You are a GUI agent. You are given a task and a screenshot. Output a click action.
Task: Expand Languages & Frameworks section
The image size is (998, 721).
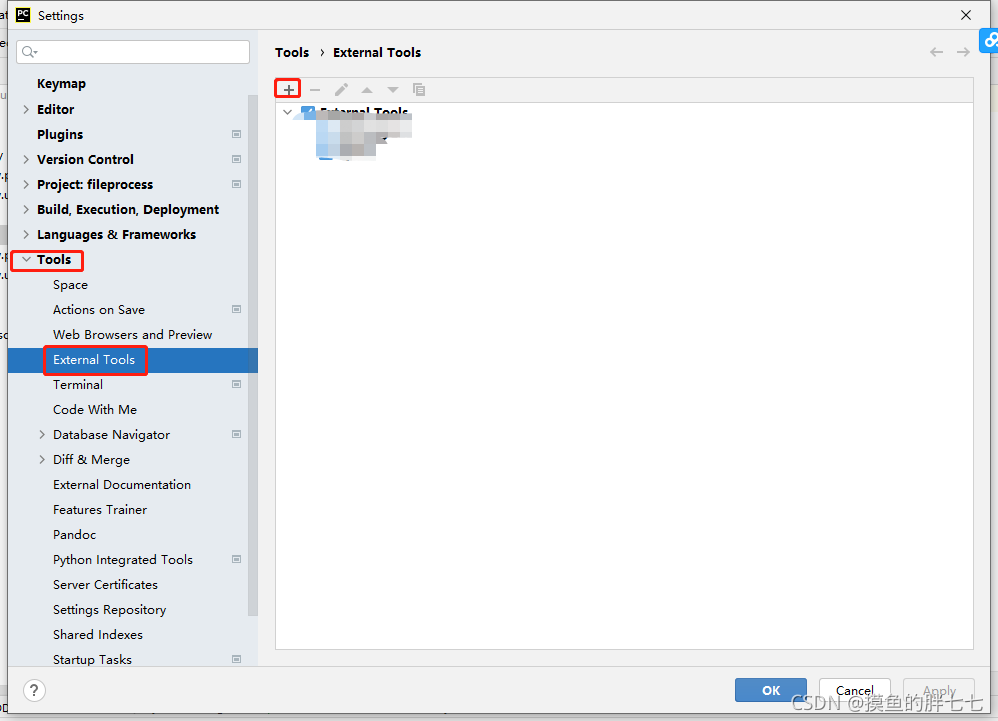click(26, 234)
